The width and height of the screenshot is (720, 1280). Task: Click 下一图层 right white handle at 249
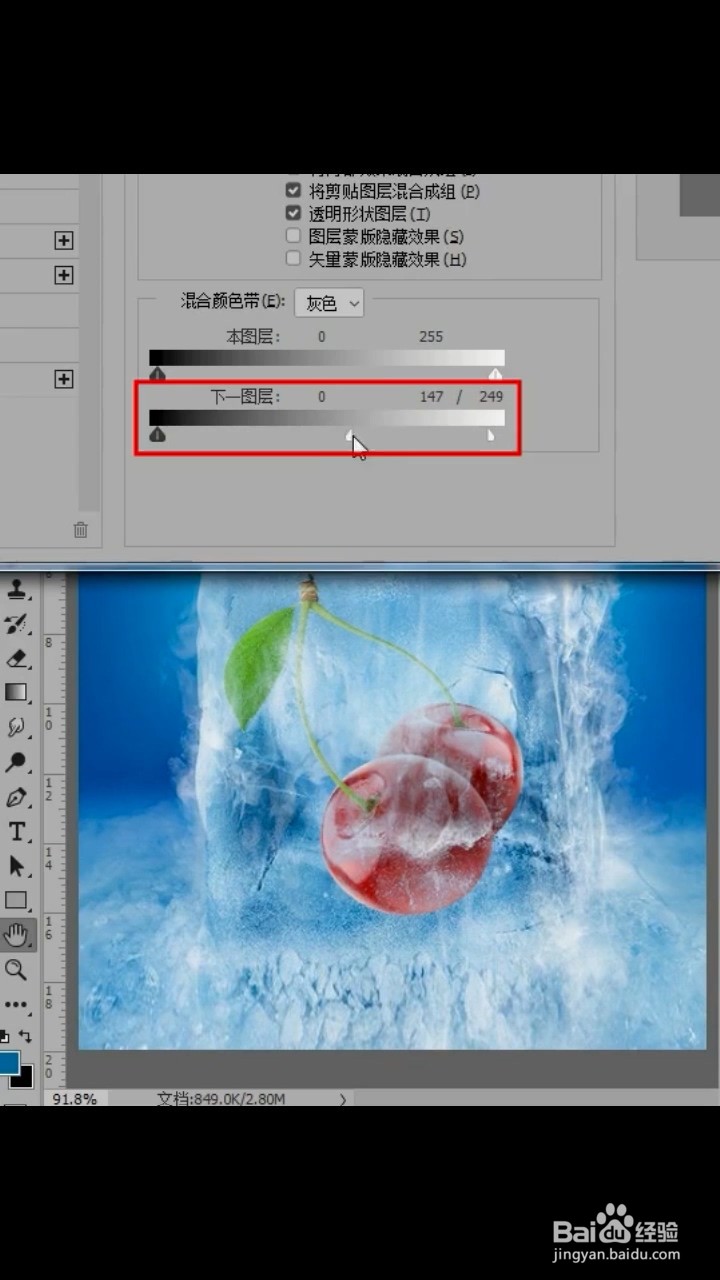490,435
